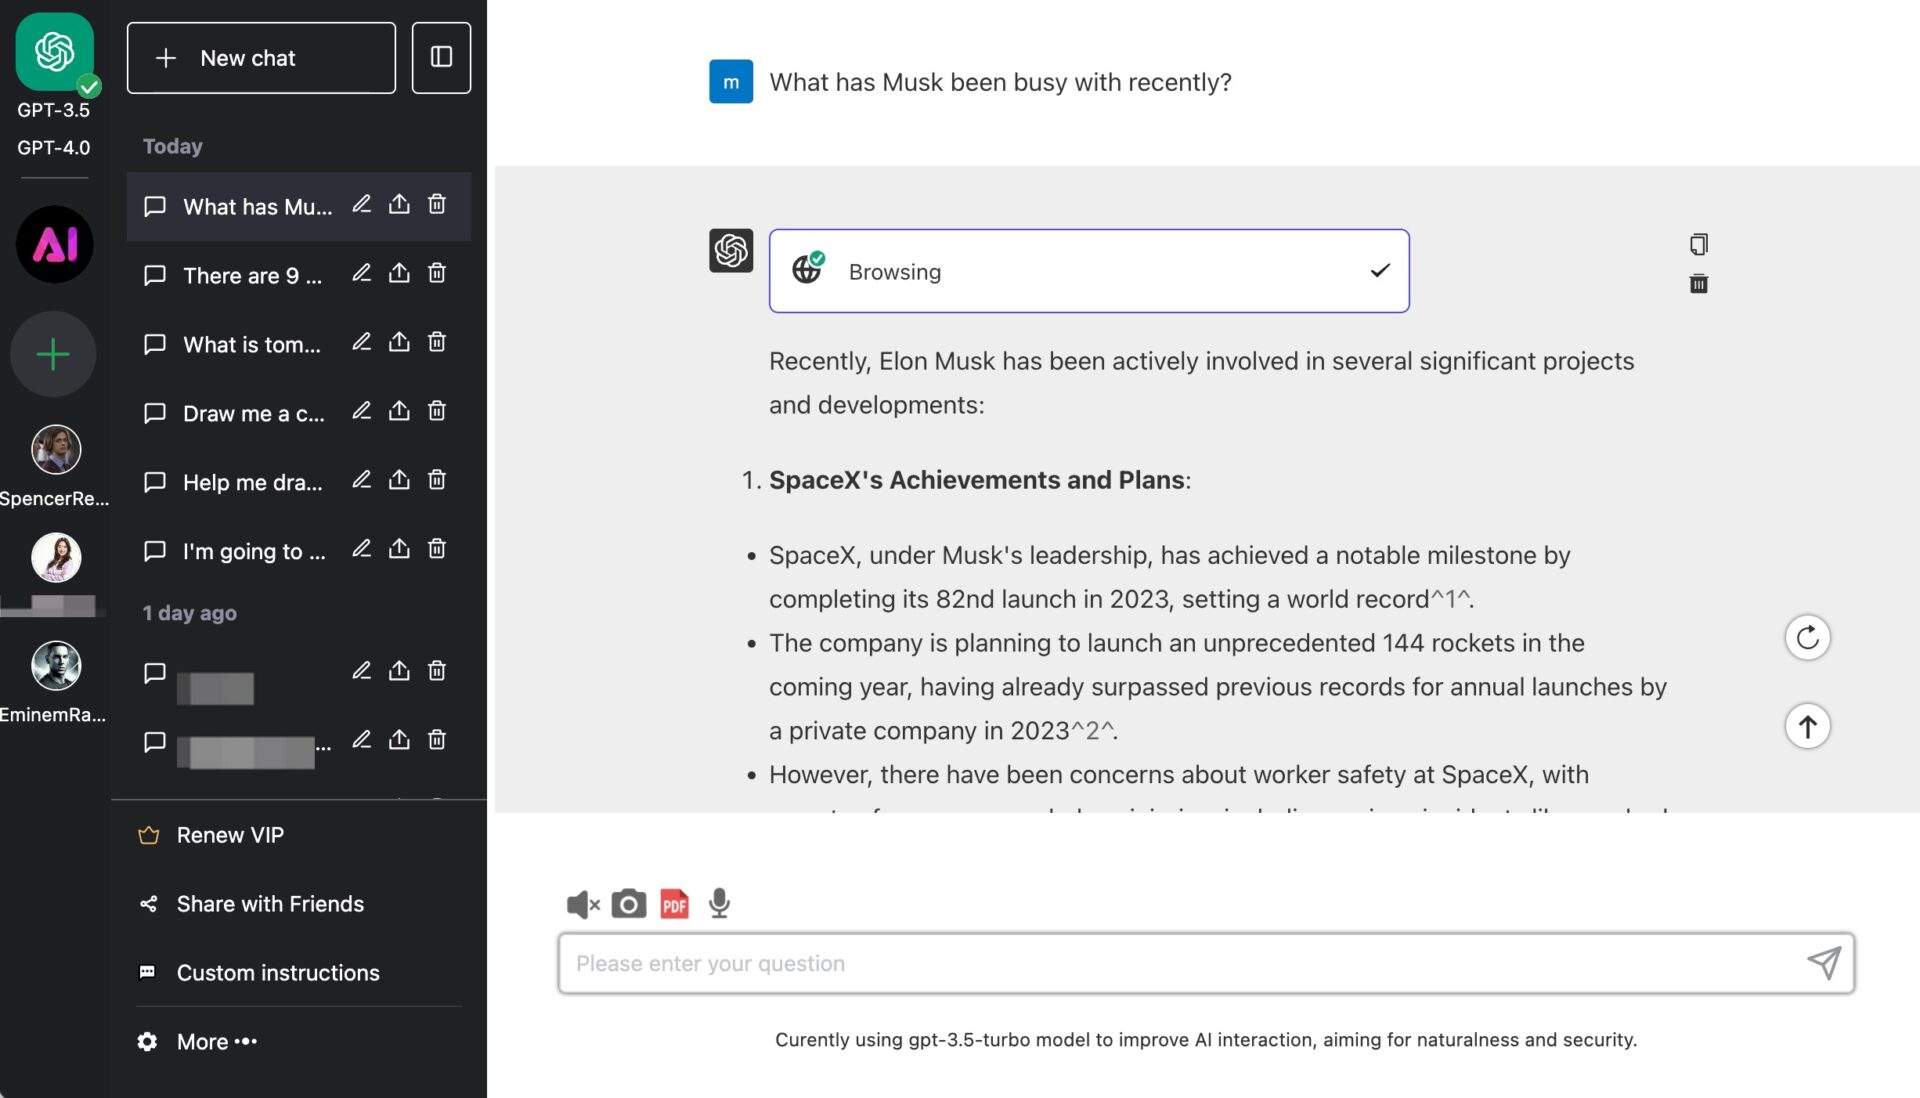Send message with paper plane icon
Viewport: 1920px width, 1098px height.
coord(1823,963)
